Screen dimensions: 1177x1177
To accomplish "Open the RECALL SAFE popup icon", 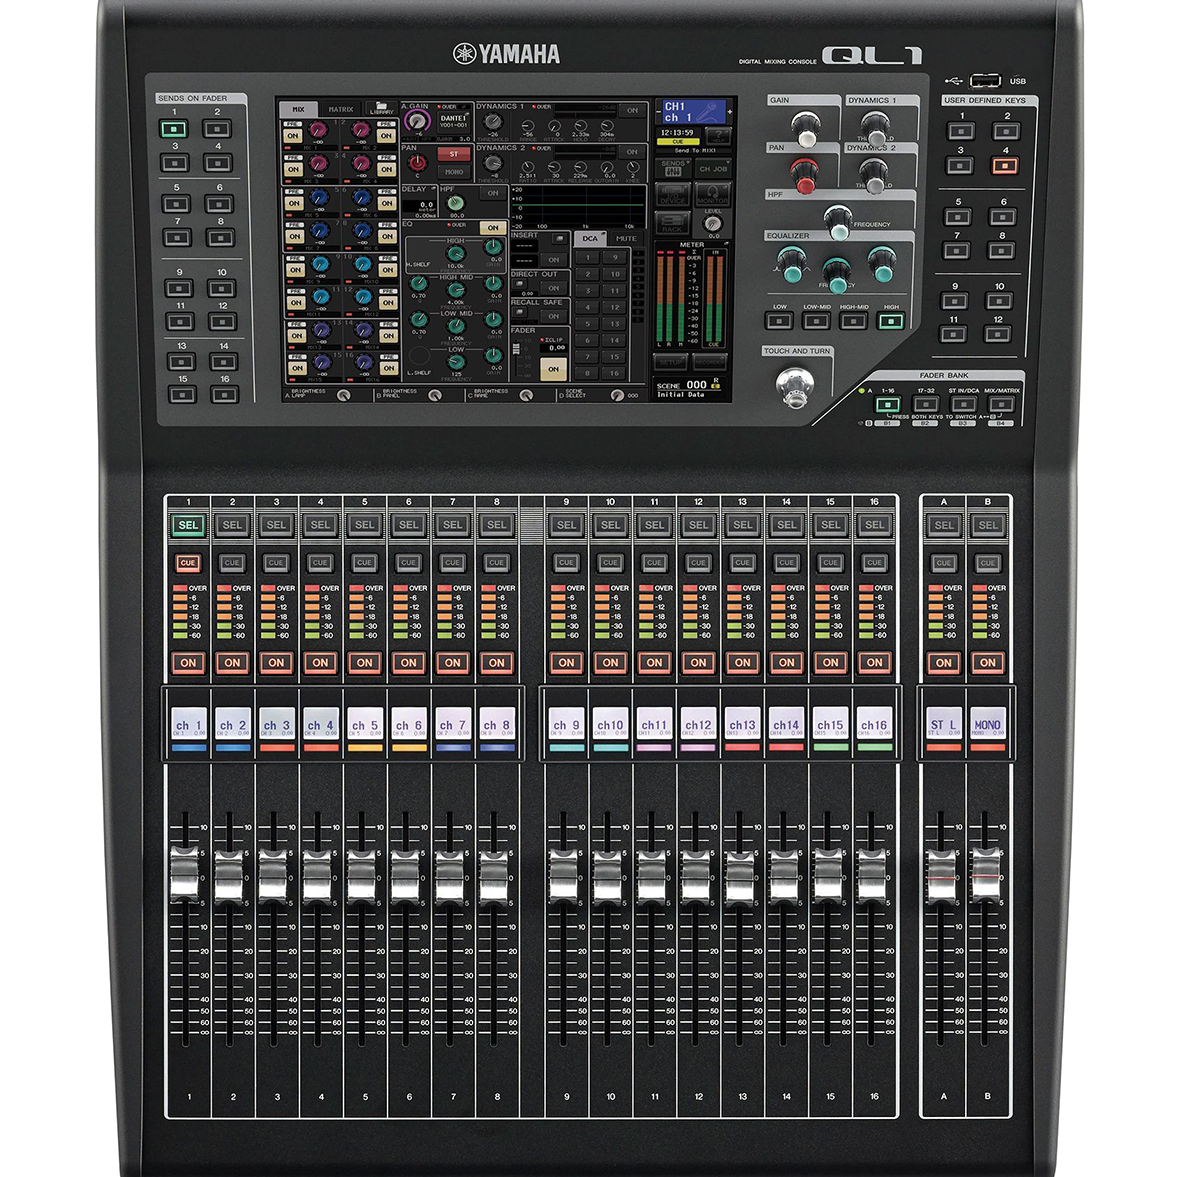I will [519, 312].
